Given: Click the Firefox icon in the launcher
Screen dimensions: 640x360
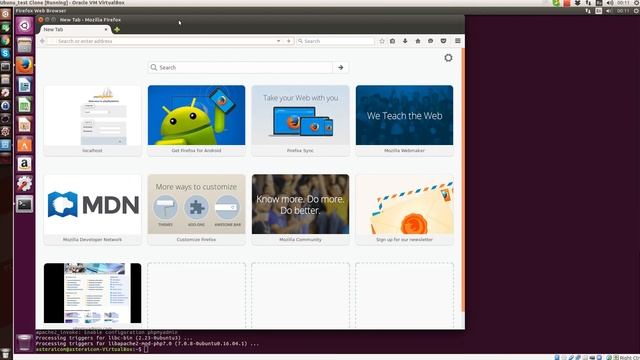Looking at the screenshot, I should point(24,65).
